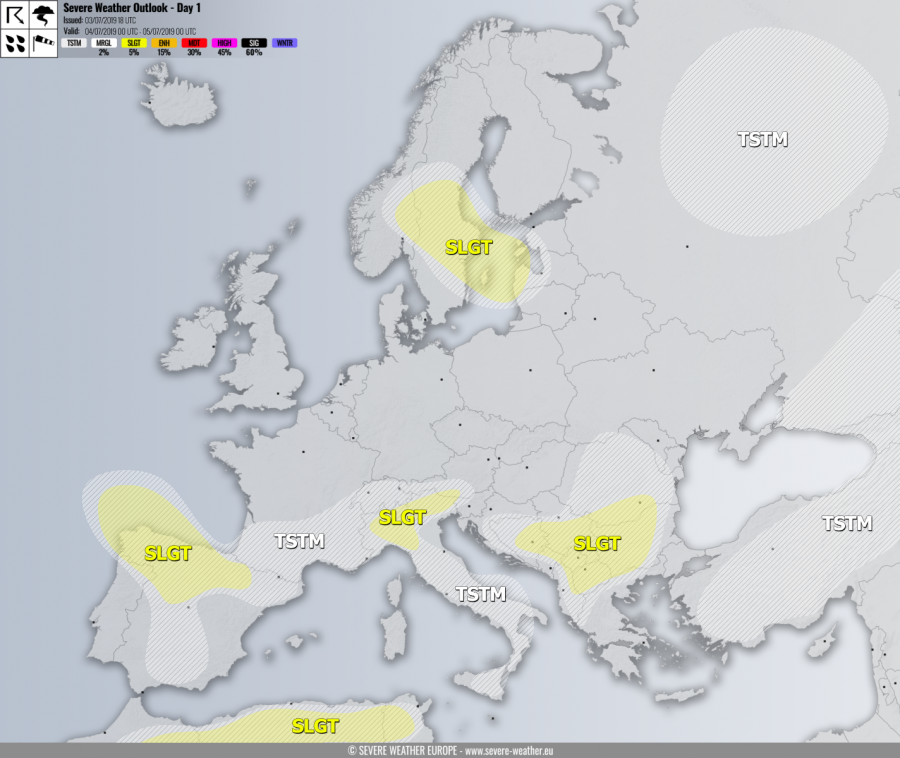Select the white MRGL legend swatch

104,43
